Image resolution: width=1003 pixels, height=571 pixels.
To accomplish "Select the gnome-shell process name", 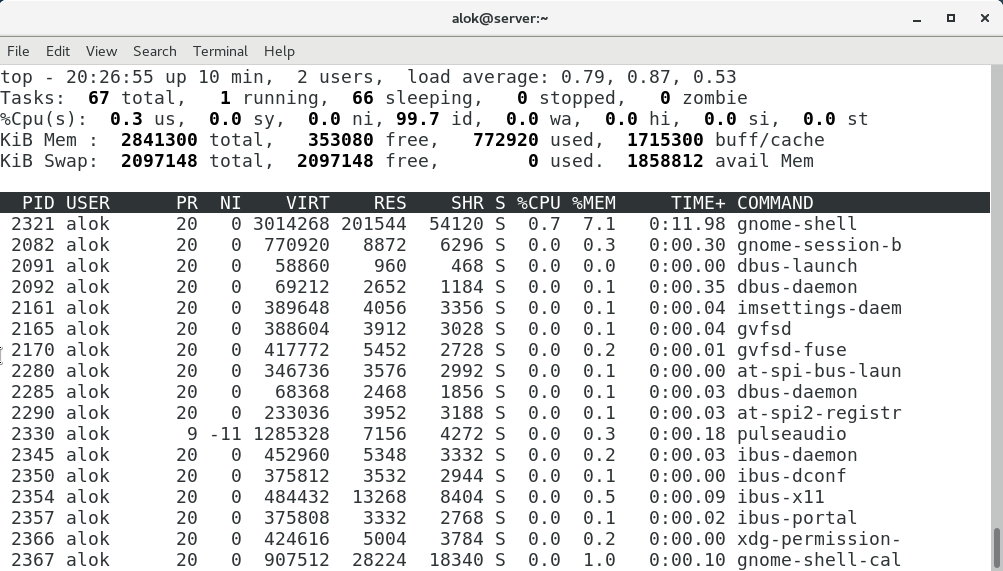I will click(797, 224).
